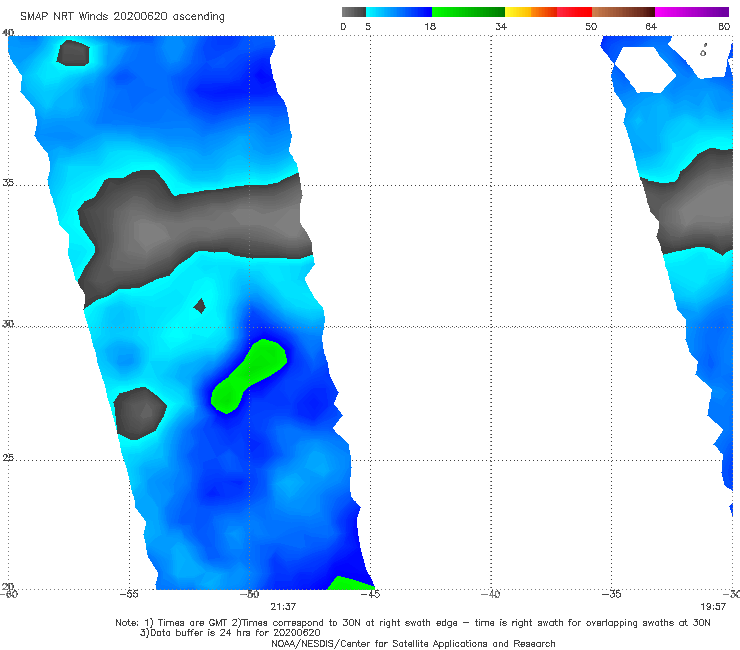This screenshot has width=740, height=650.
Task: Click the color bar label '34'
Action: (x=501, y=27)
